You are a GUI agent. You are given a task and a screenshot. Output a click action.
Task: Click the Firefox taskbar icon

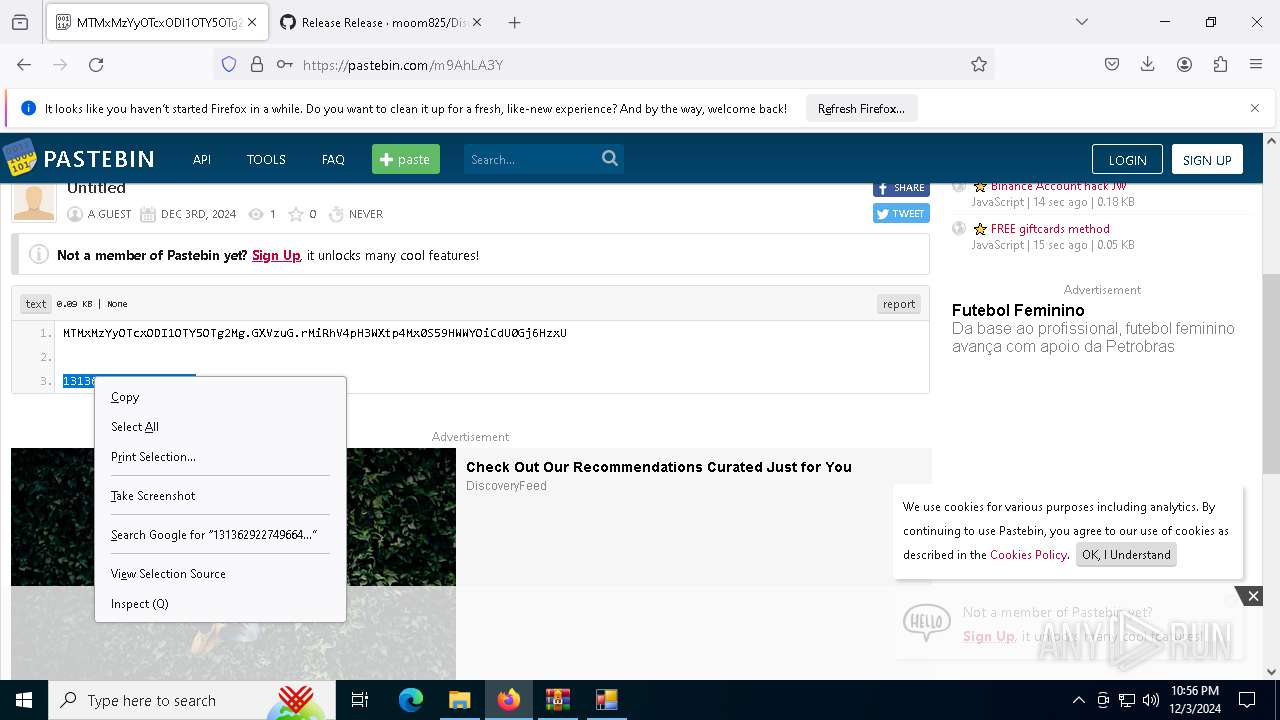pyautogui.click(x=508, y=700)
